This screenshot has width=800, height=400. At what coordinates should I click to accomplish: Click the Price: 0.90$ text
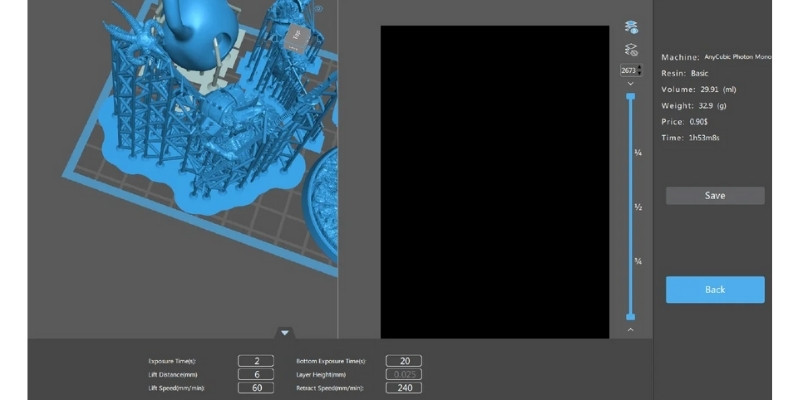tap(684, 122)
